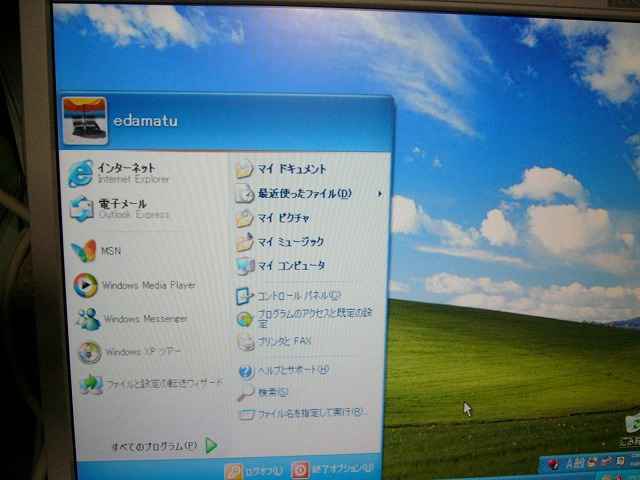This screenshot has height=480, width=640.
Task: Choose the マイ コンピュータ menu entry
Action: click(291, 266)
